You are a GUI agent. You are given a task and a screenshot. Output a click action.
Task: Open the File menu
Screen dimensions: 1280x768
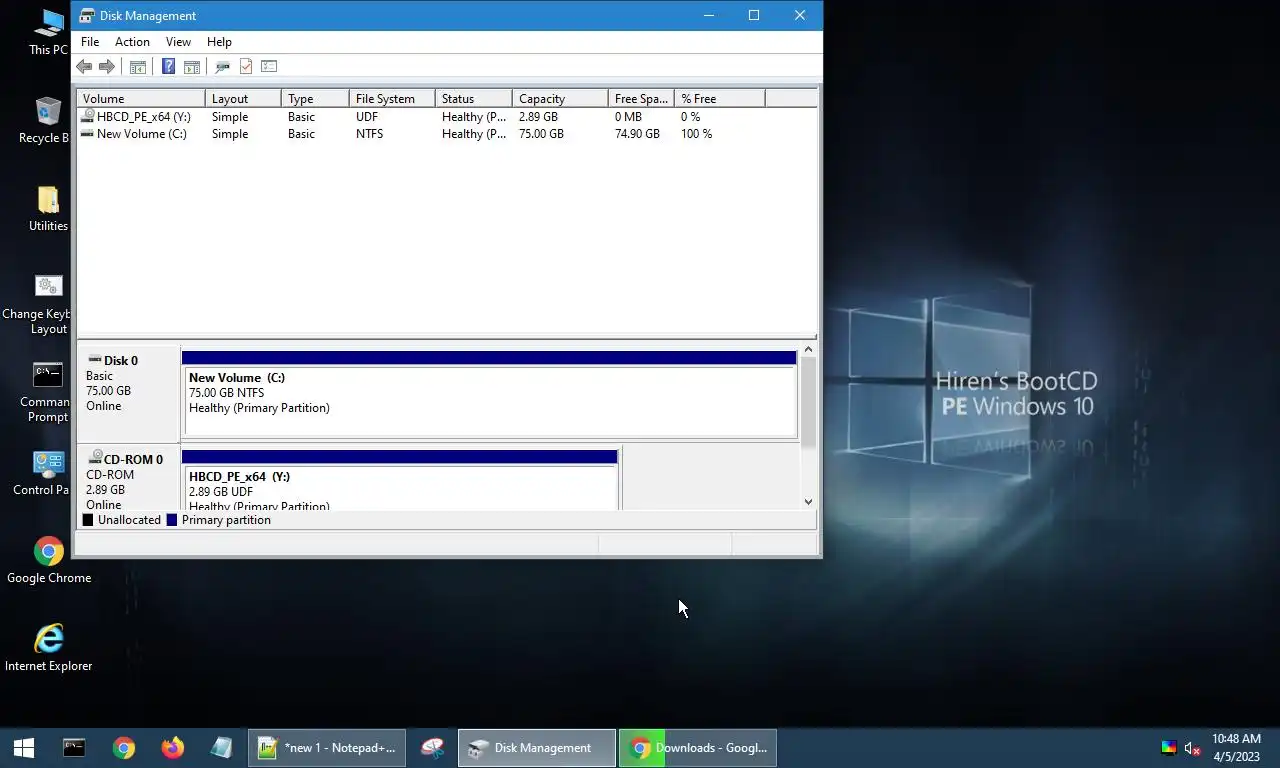(90, 42)
